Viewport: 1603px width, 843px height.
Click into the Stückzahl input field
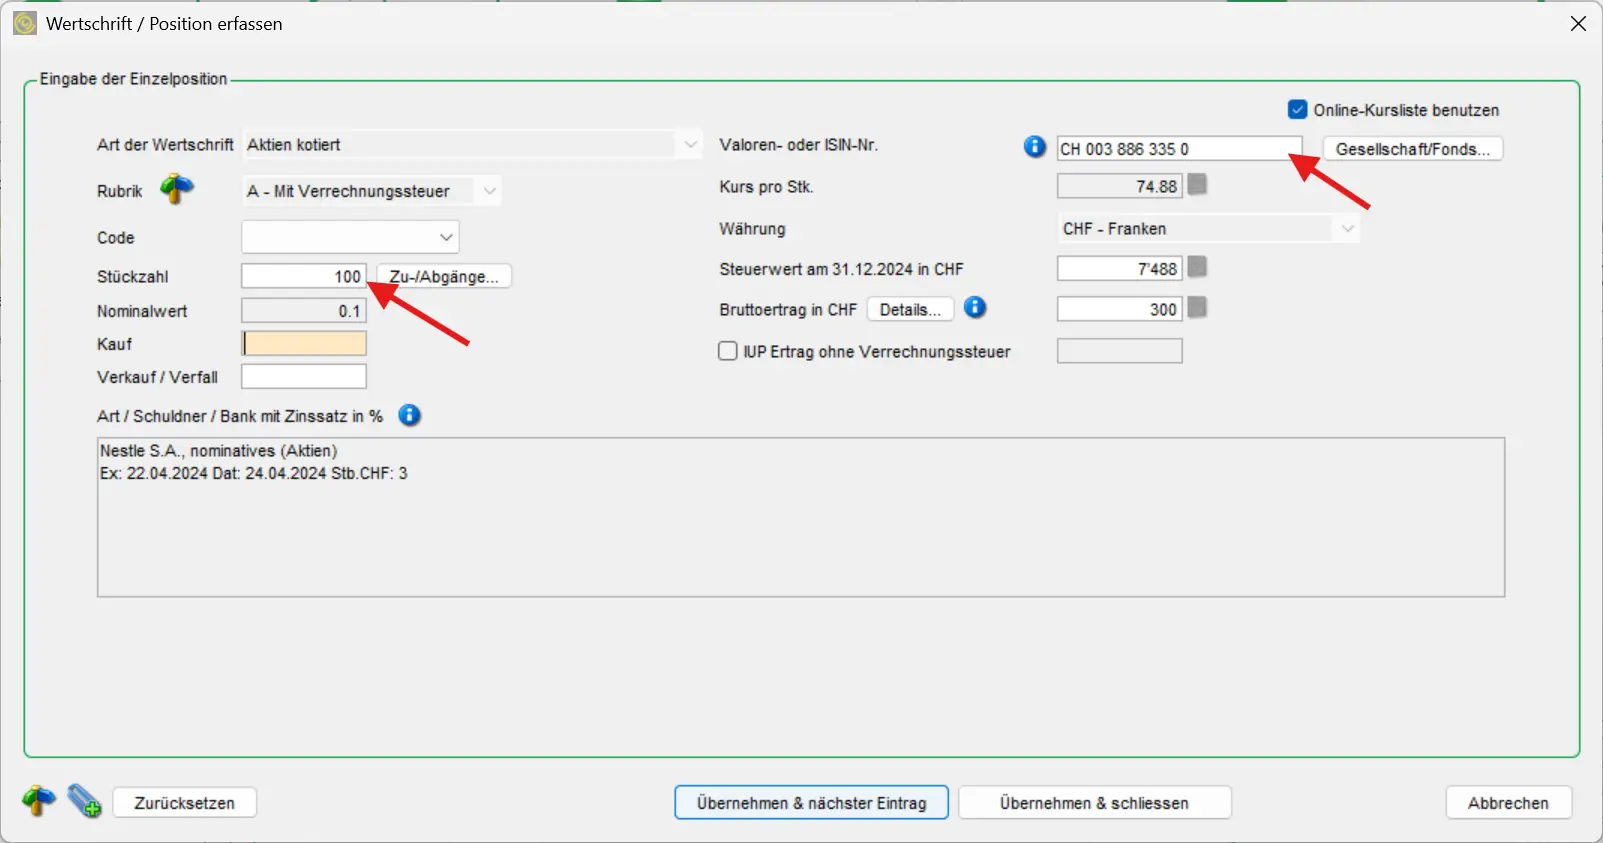[303, 277]
